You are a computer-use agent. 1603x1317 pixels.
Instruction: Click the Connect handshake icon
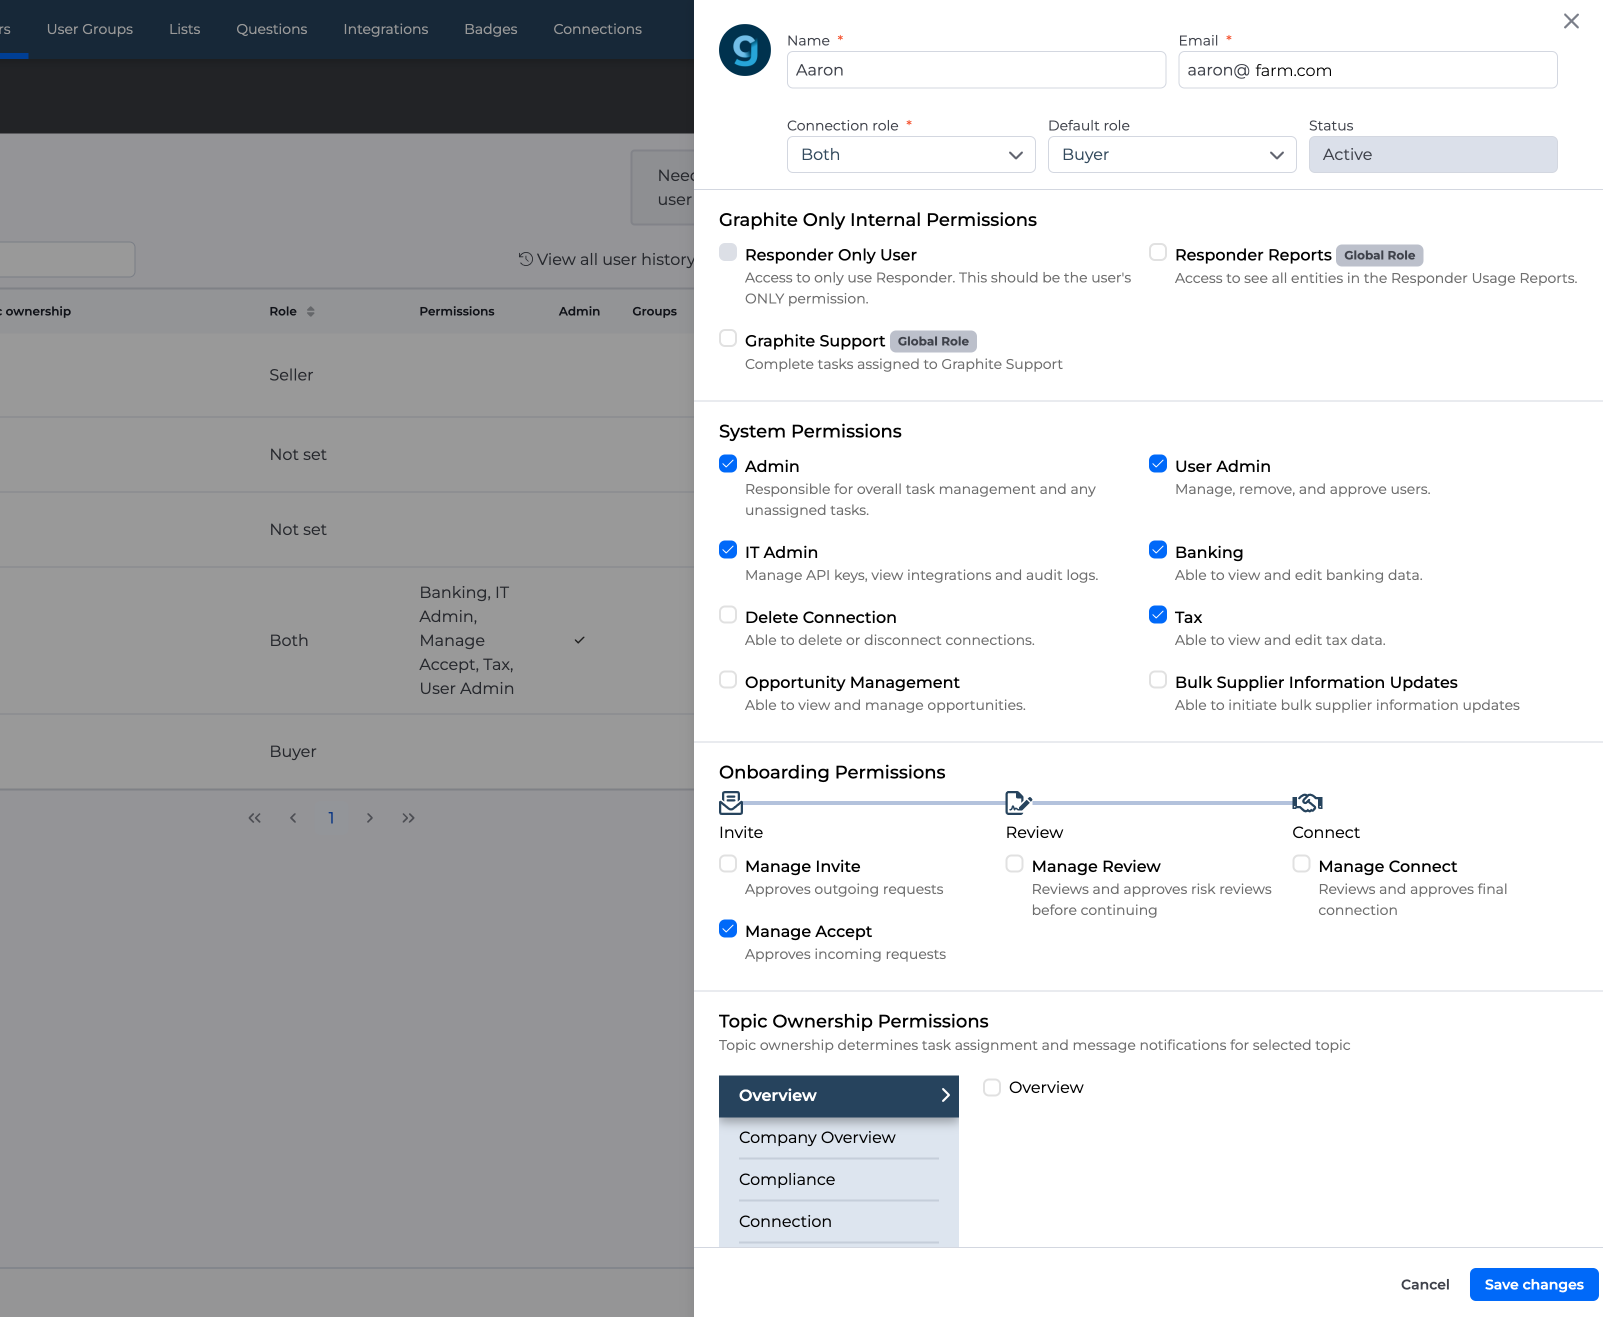point(1308,802)
